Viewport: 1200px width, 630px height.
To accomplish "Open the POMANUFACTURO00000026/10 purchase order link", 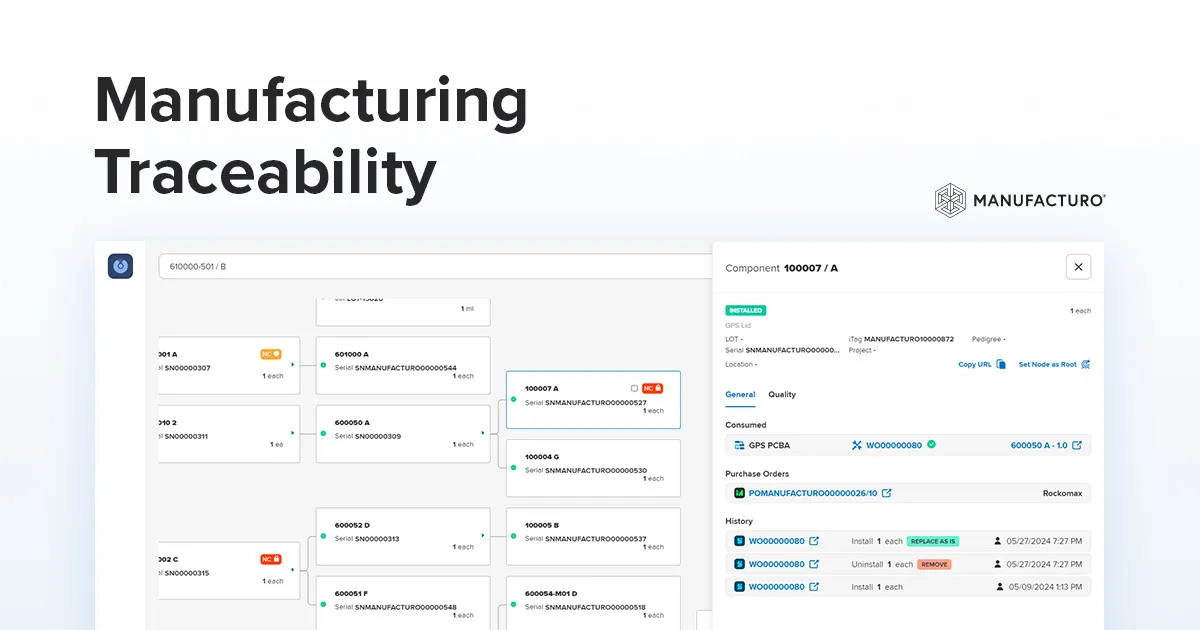I will [812, 493].
